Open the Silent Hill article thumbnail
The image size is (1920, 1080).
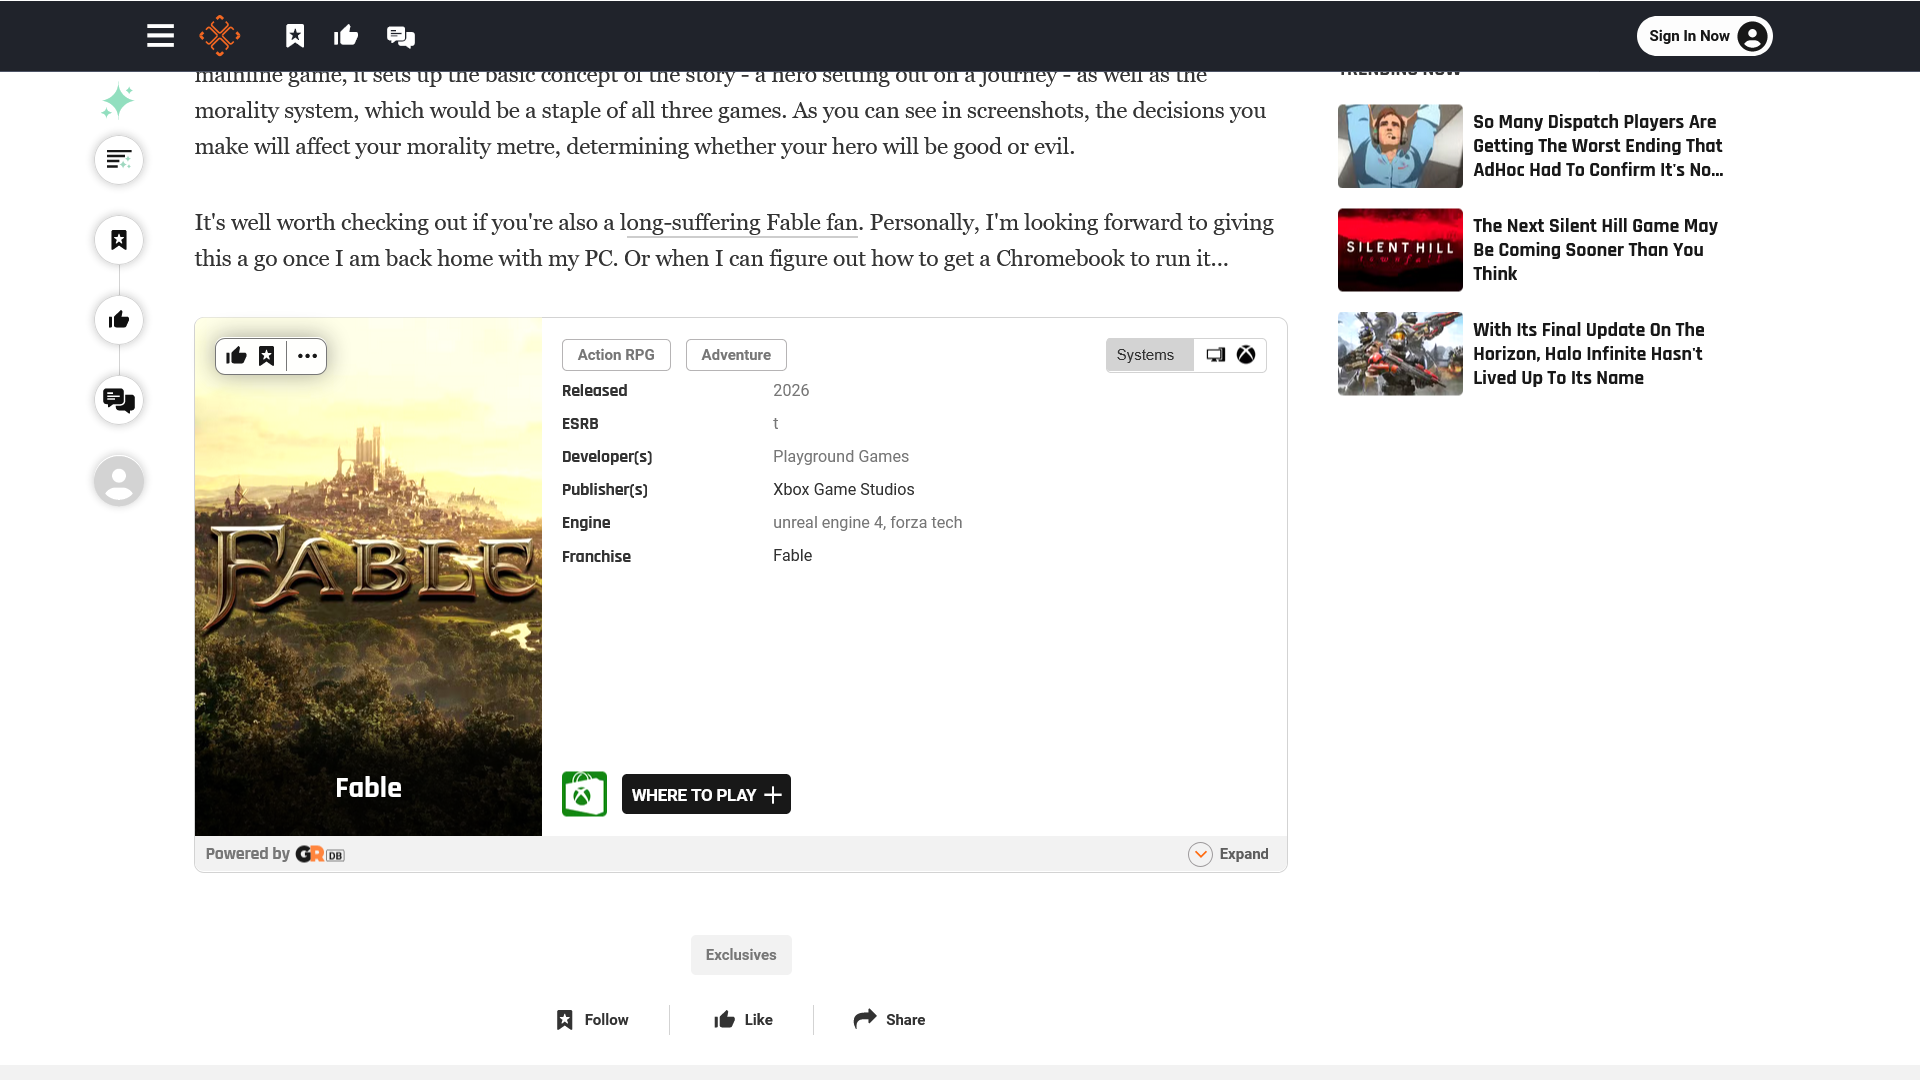[1400, 250]
